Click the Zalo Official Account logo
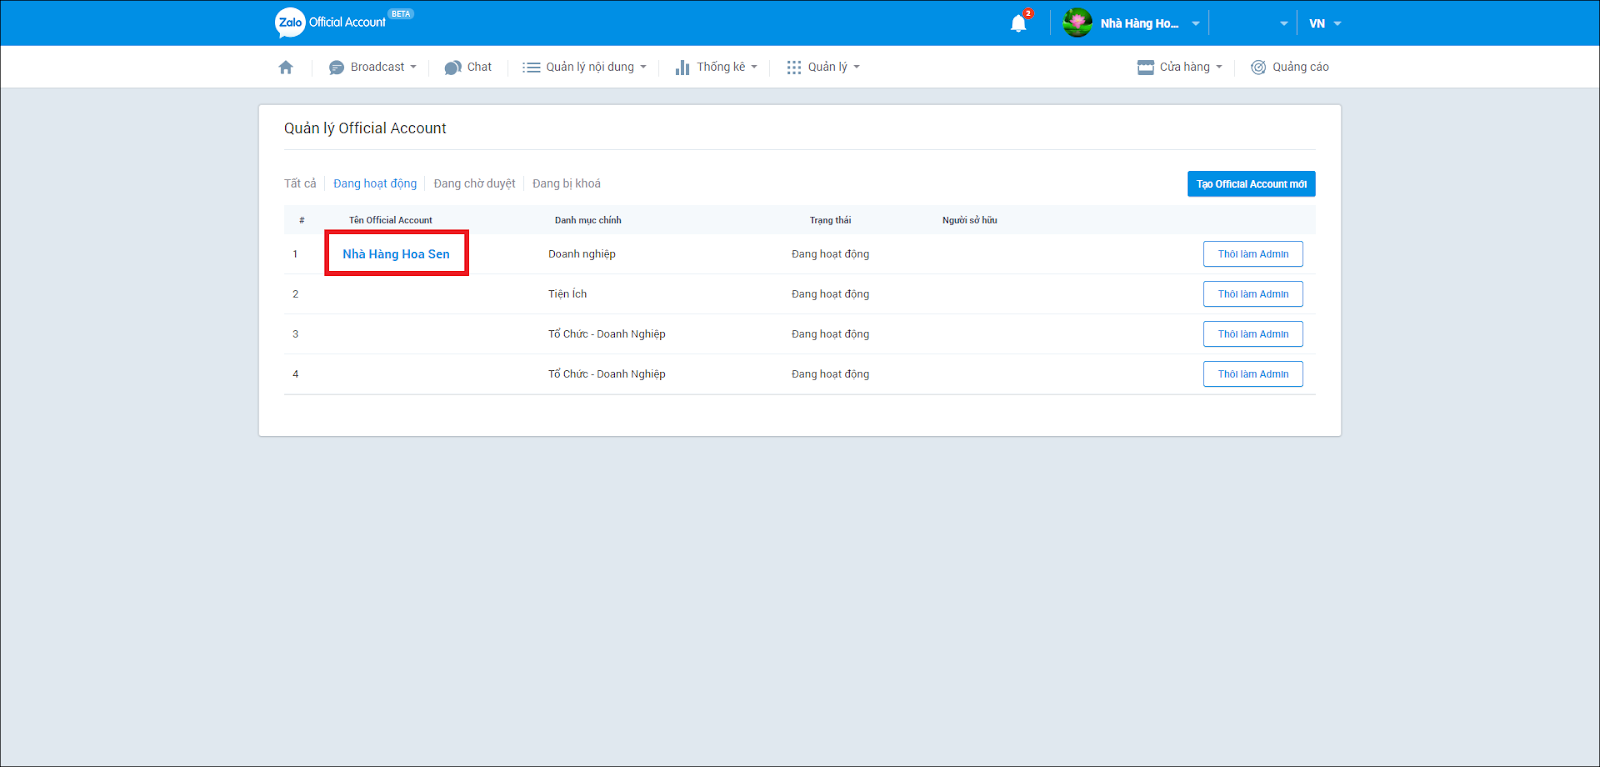The image size is (1600, 767). pos(331,22)
